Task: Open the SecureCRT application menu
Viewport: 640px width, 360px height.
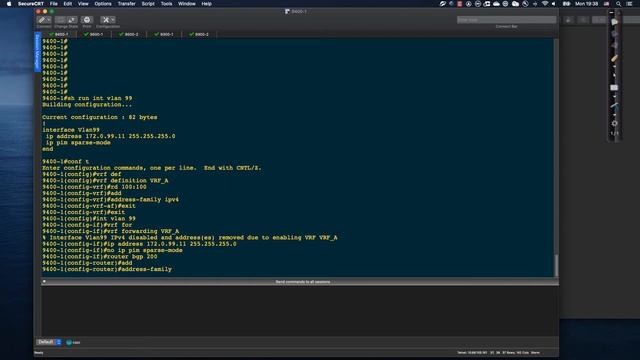Action: 31,4
